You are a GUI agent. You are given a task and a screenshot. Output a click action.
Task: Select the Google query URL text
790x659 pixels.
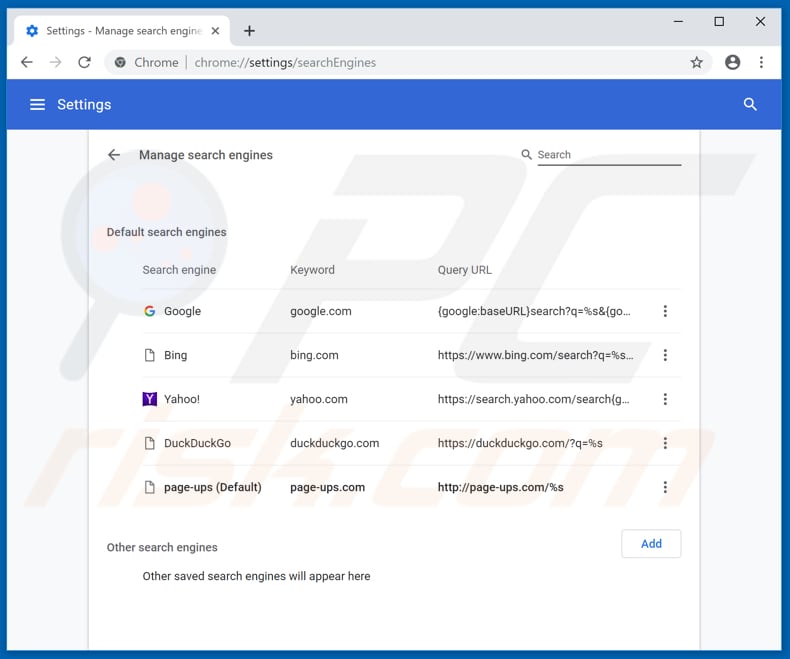(534, 311)
